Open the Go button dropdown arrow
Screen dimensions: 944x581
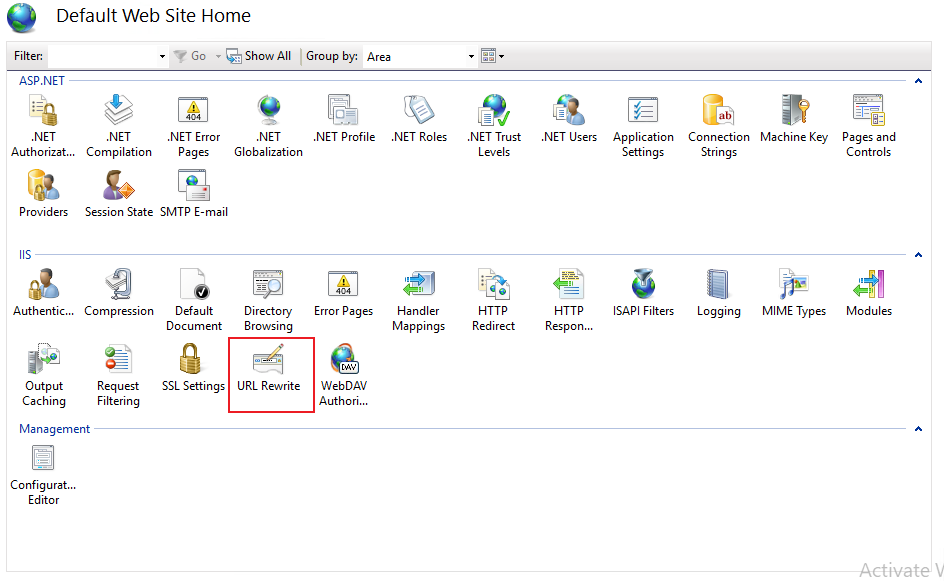pyautogui.click(x=218, y=56)
